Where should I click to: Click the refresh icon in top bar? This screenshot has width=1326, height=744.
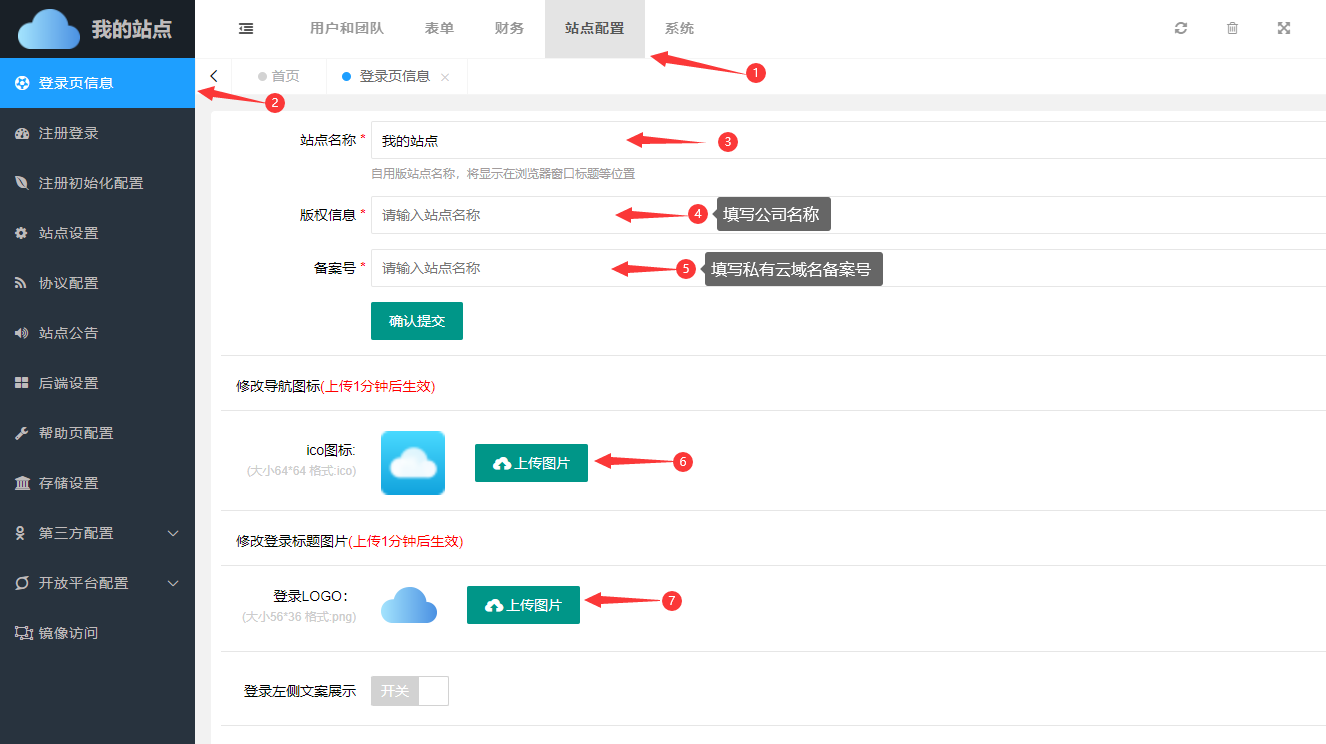(1181, 28)
